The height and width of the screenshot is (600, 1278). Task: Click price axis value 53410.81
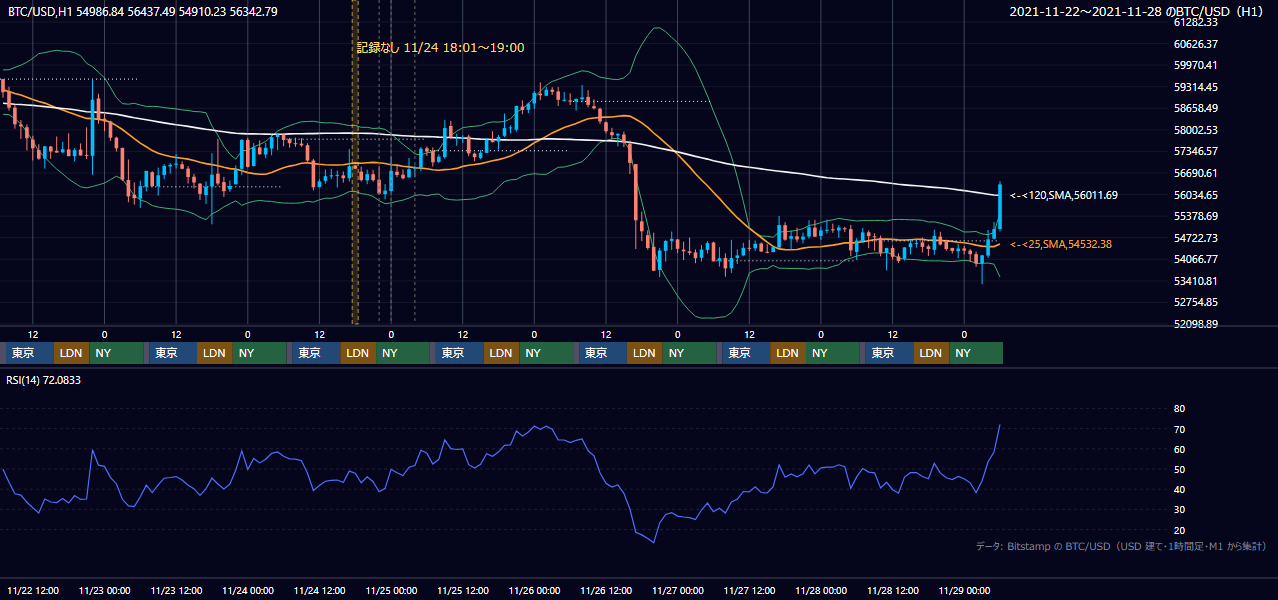1195,281
